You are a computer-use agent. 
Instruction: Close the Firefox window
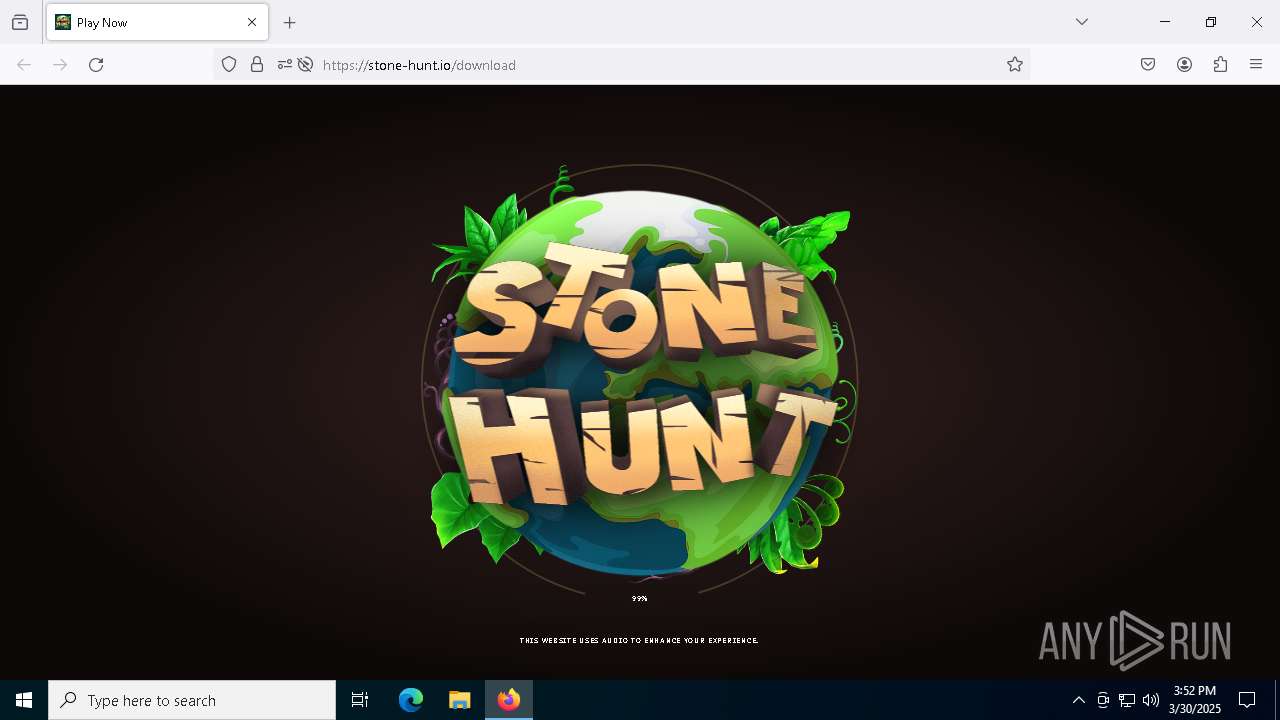pos(1257,22)
